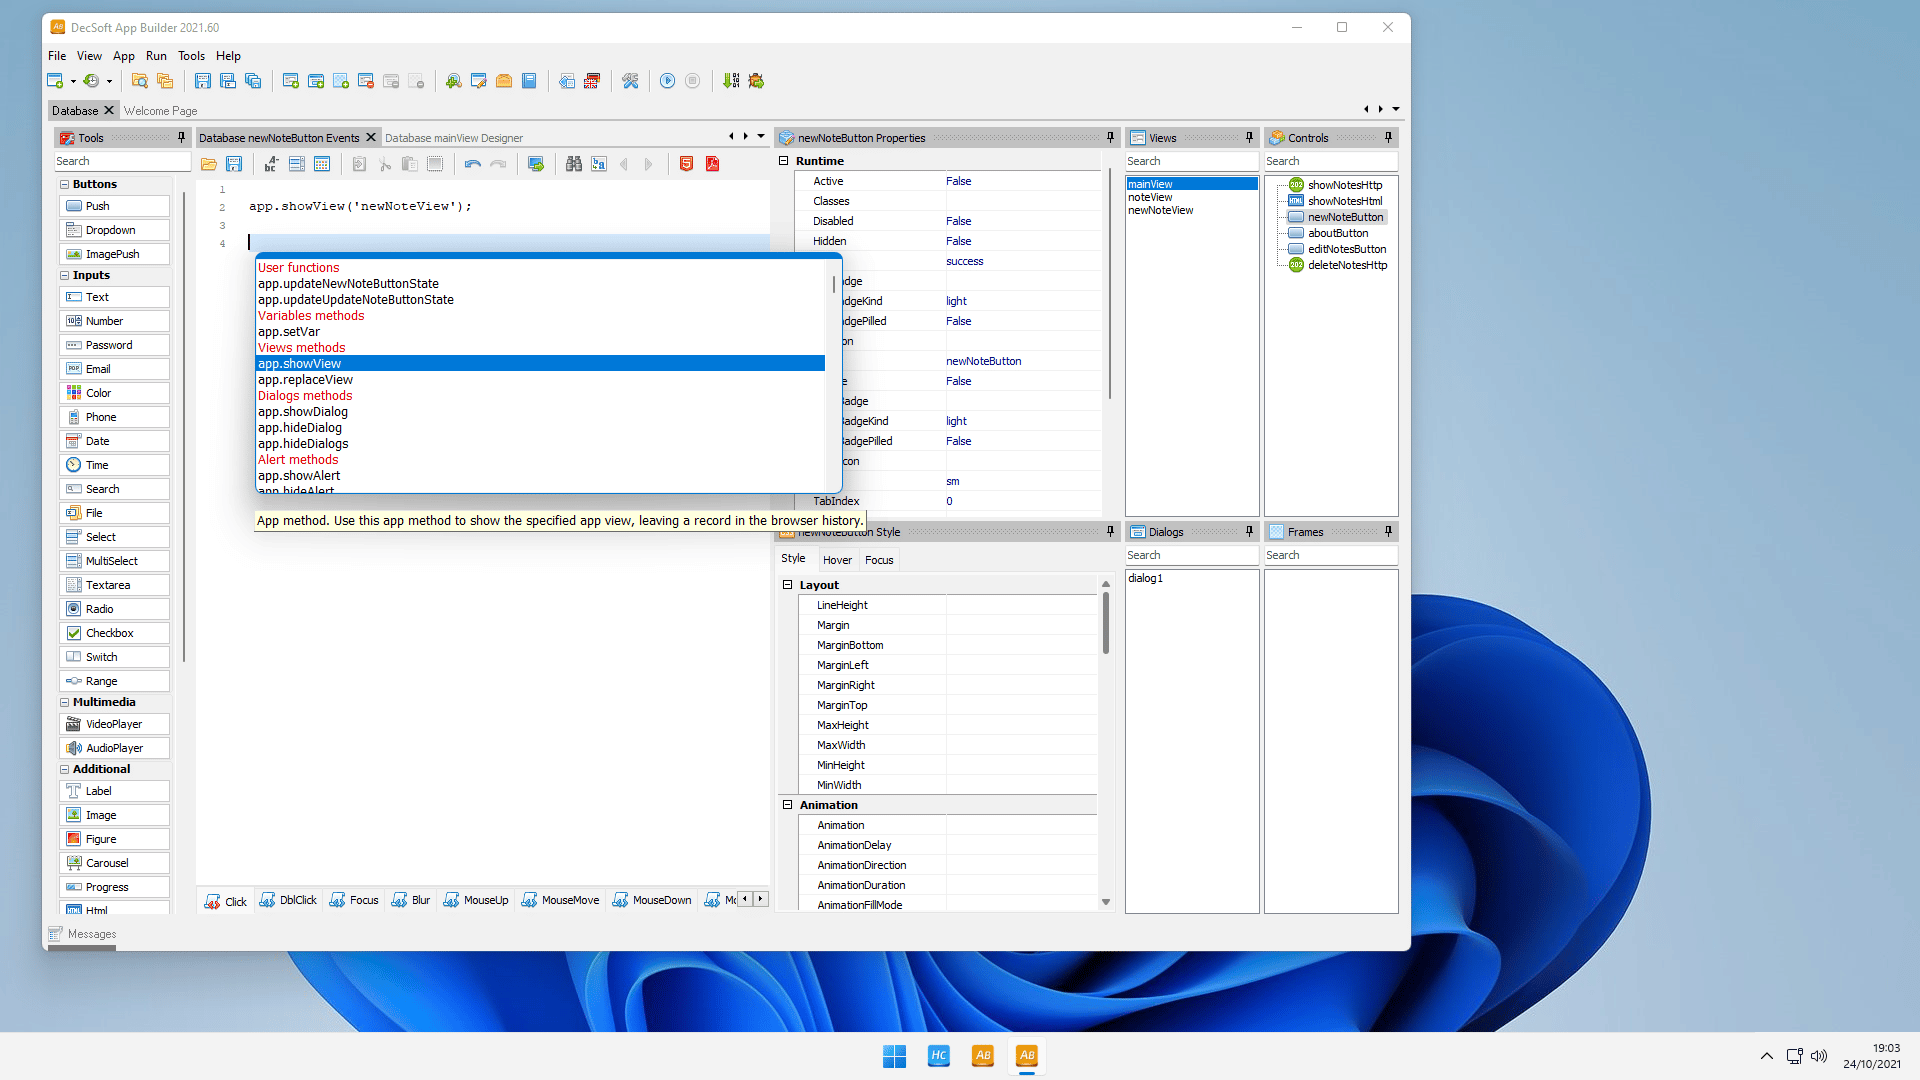
Task: Click the Click event tab at bottom
Action: [x=225, y=899]
